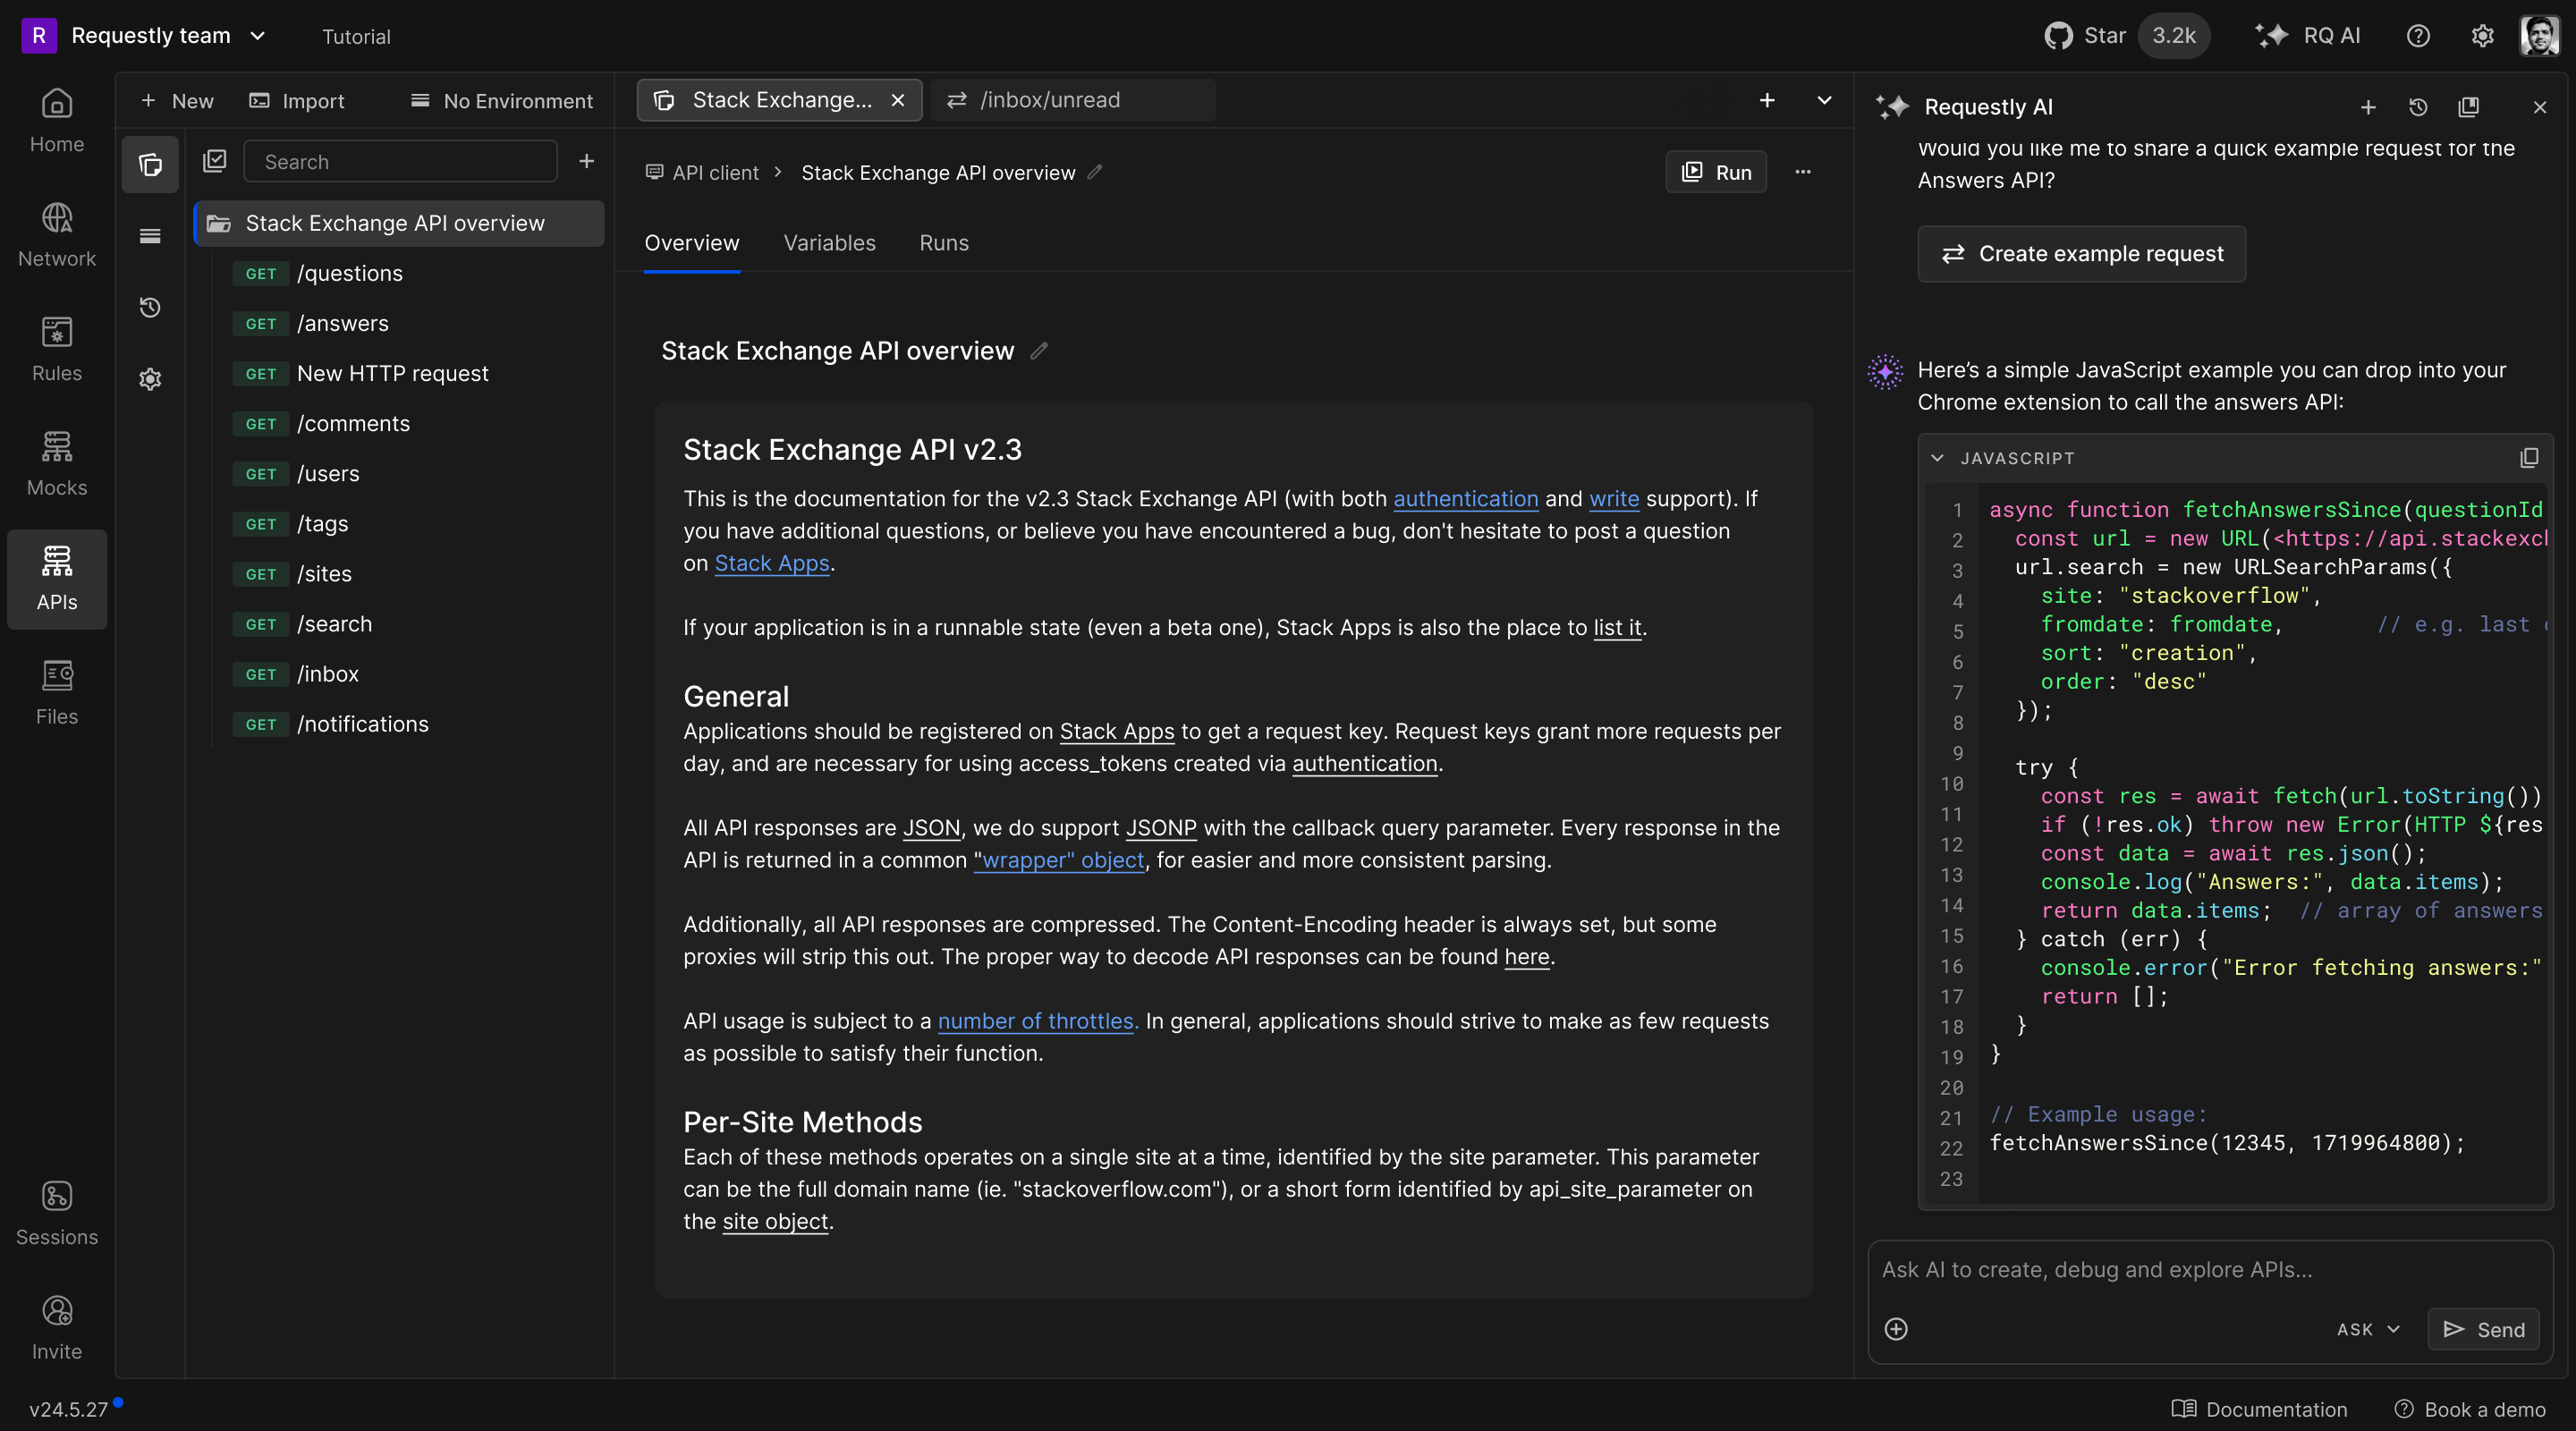Close the Stack Exchange tab
This screenshot has width=2576, height=1431.
(898, 100)
